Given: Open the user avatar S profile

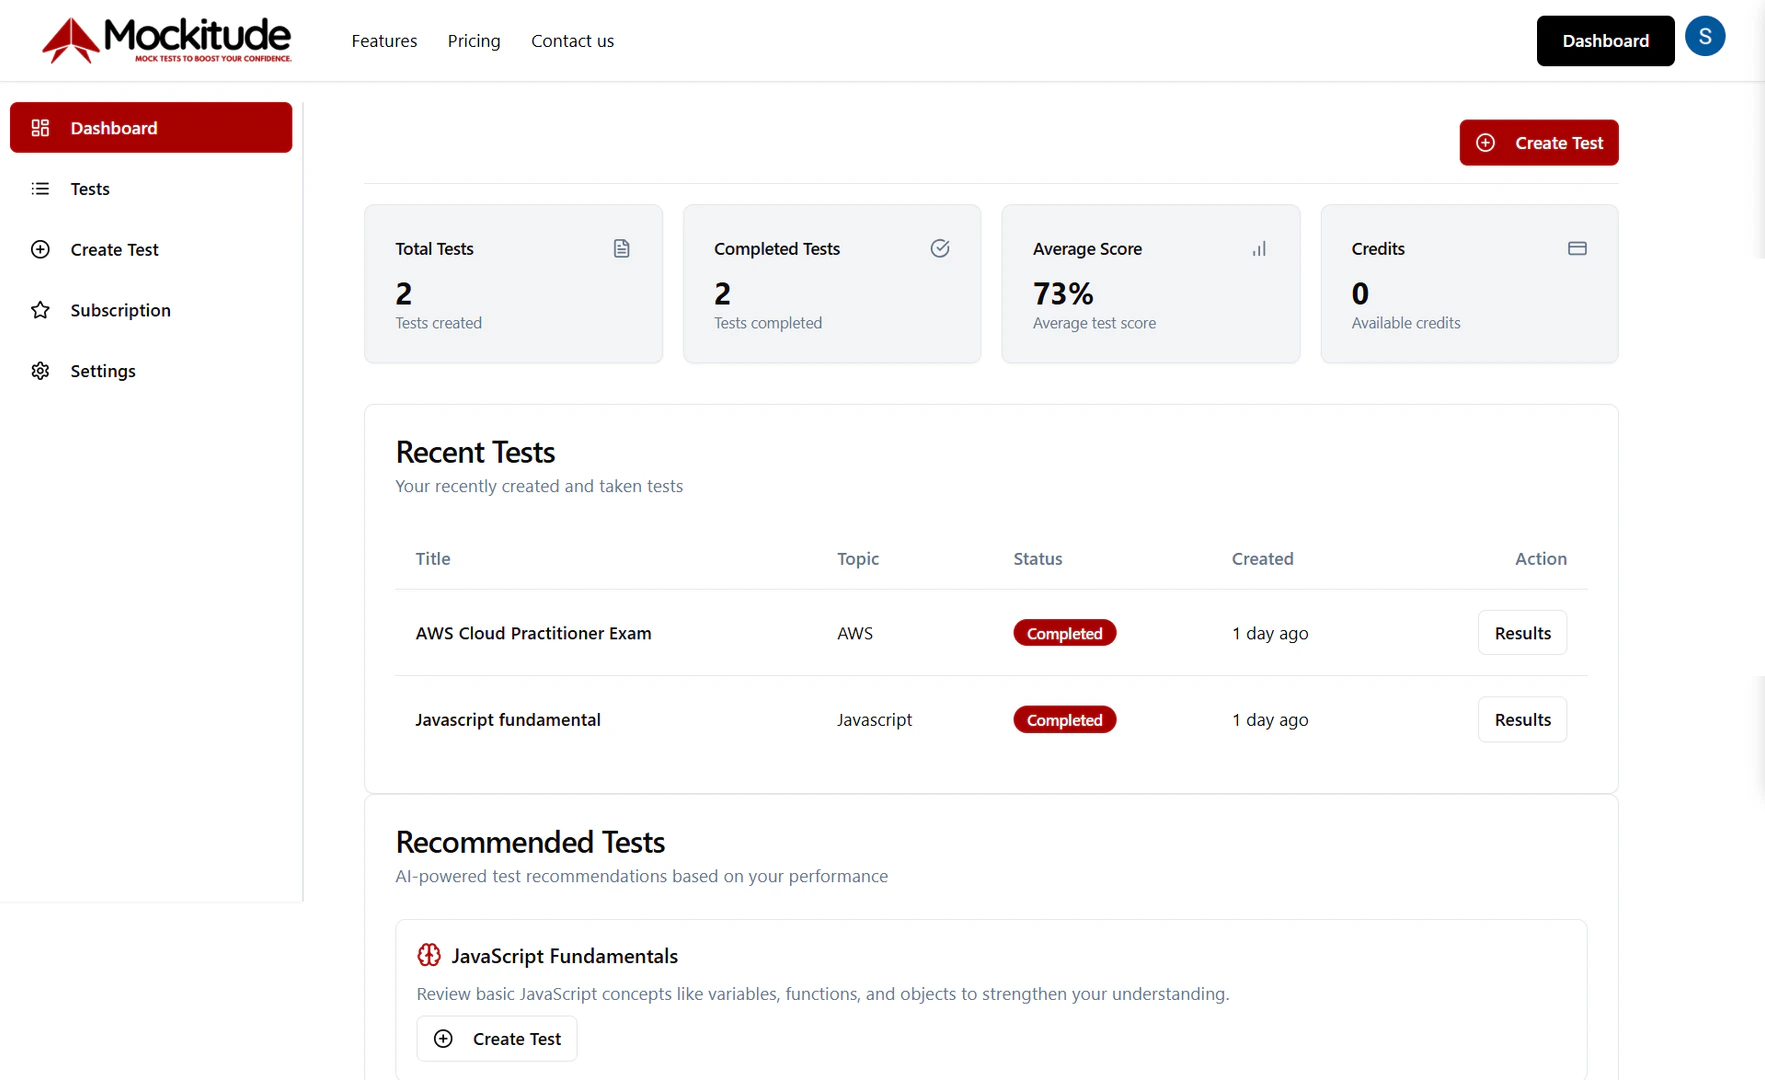Looking at the screenshot, I should [1704, 37].
